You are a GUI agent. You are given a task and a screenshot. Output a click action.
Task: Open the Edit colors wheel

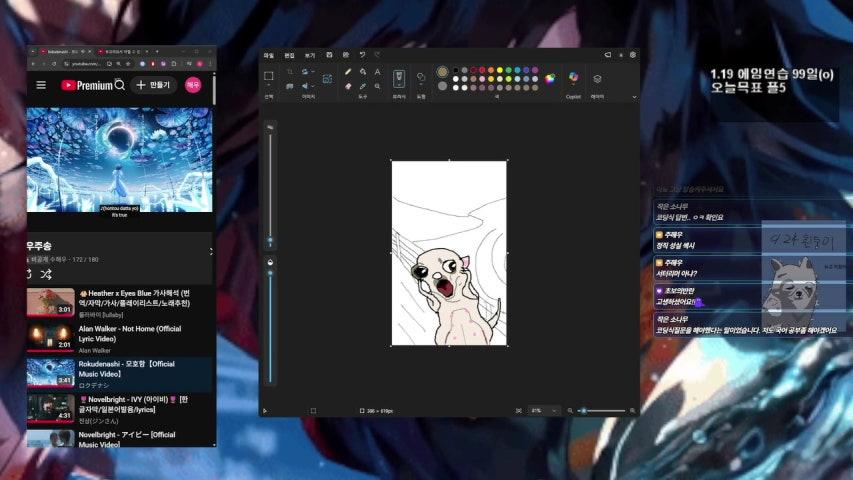coord(550,79)
